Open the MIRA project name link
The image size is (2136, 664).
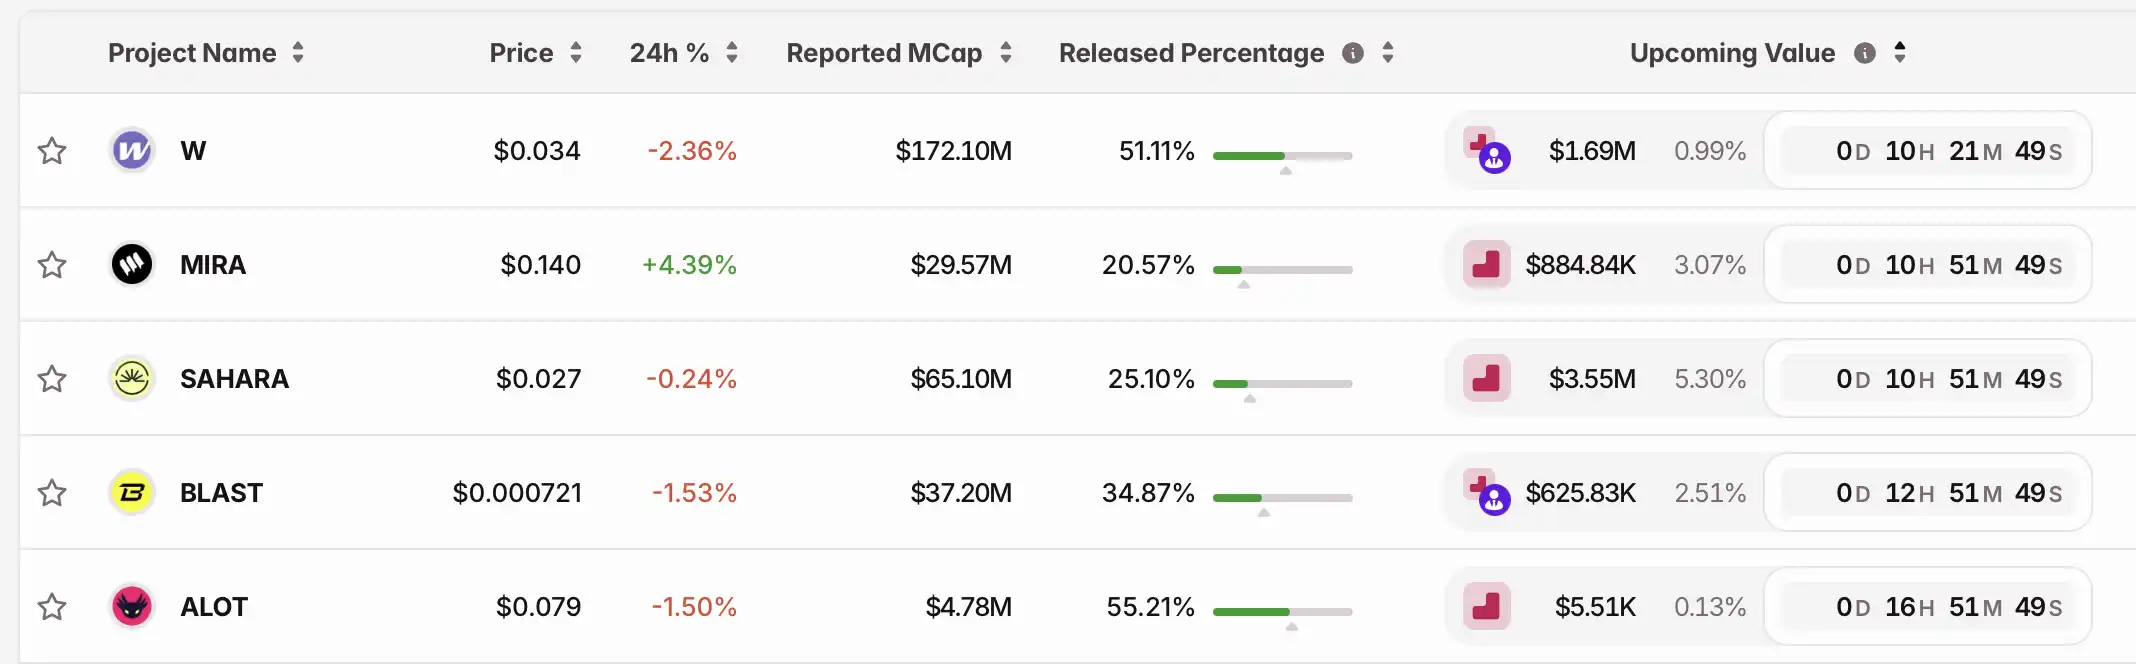213,265
